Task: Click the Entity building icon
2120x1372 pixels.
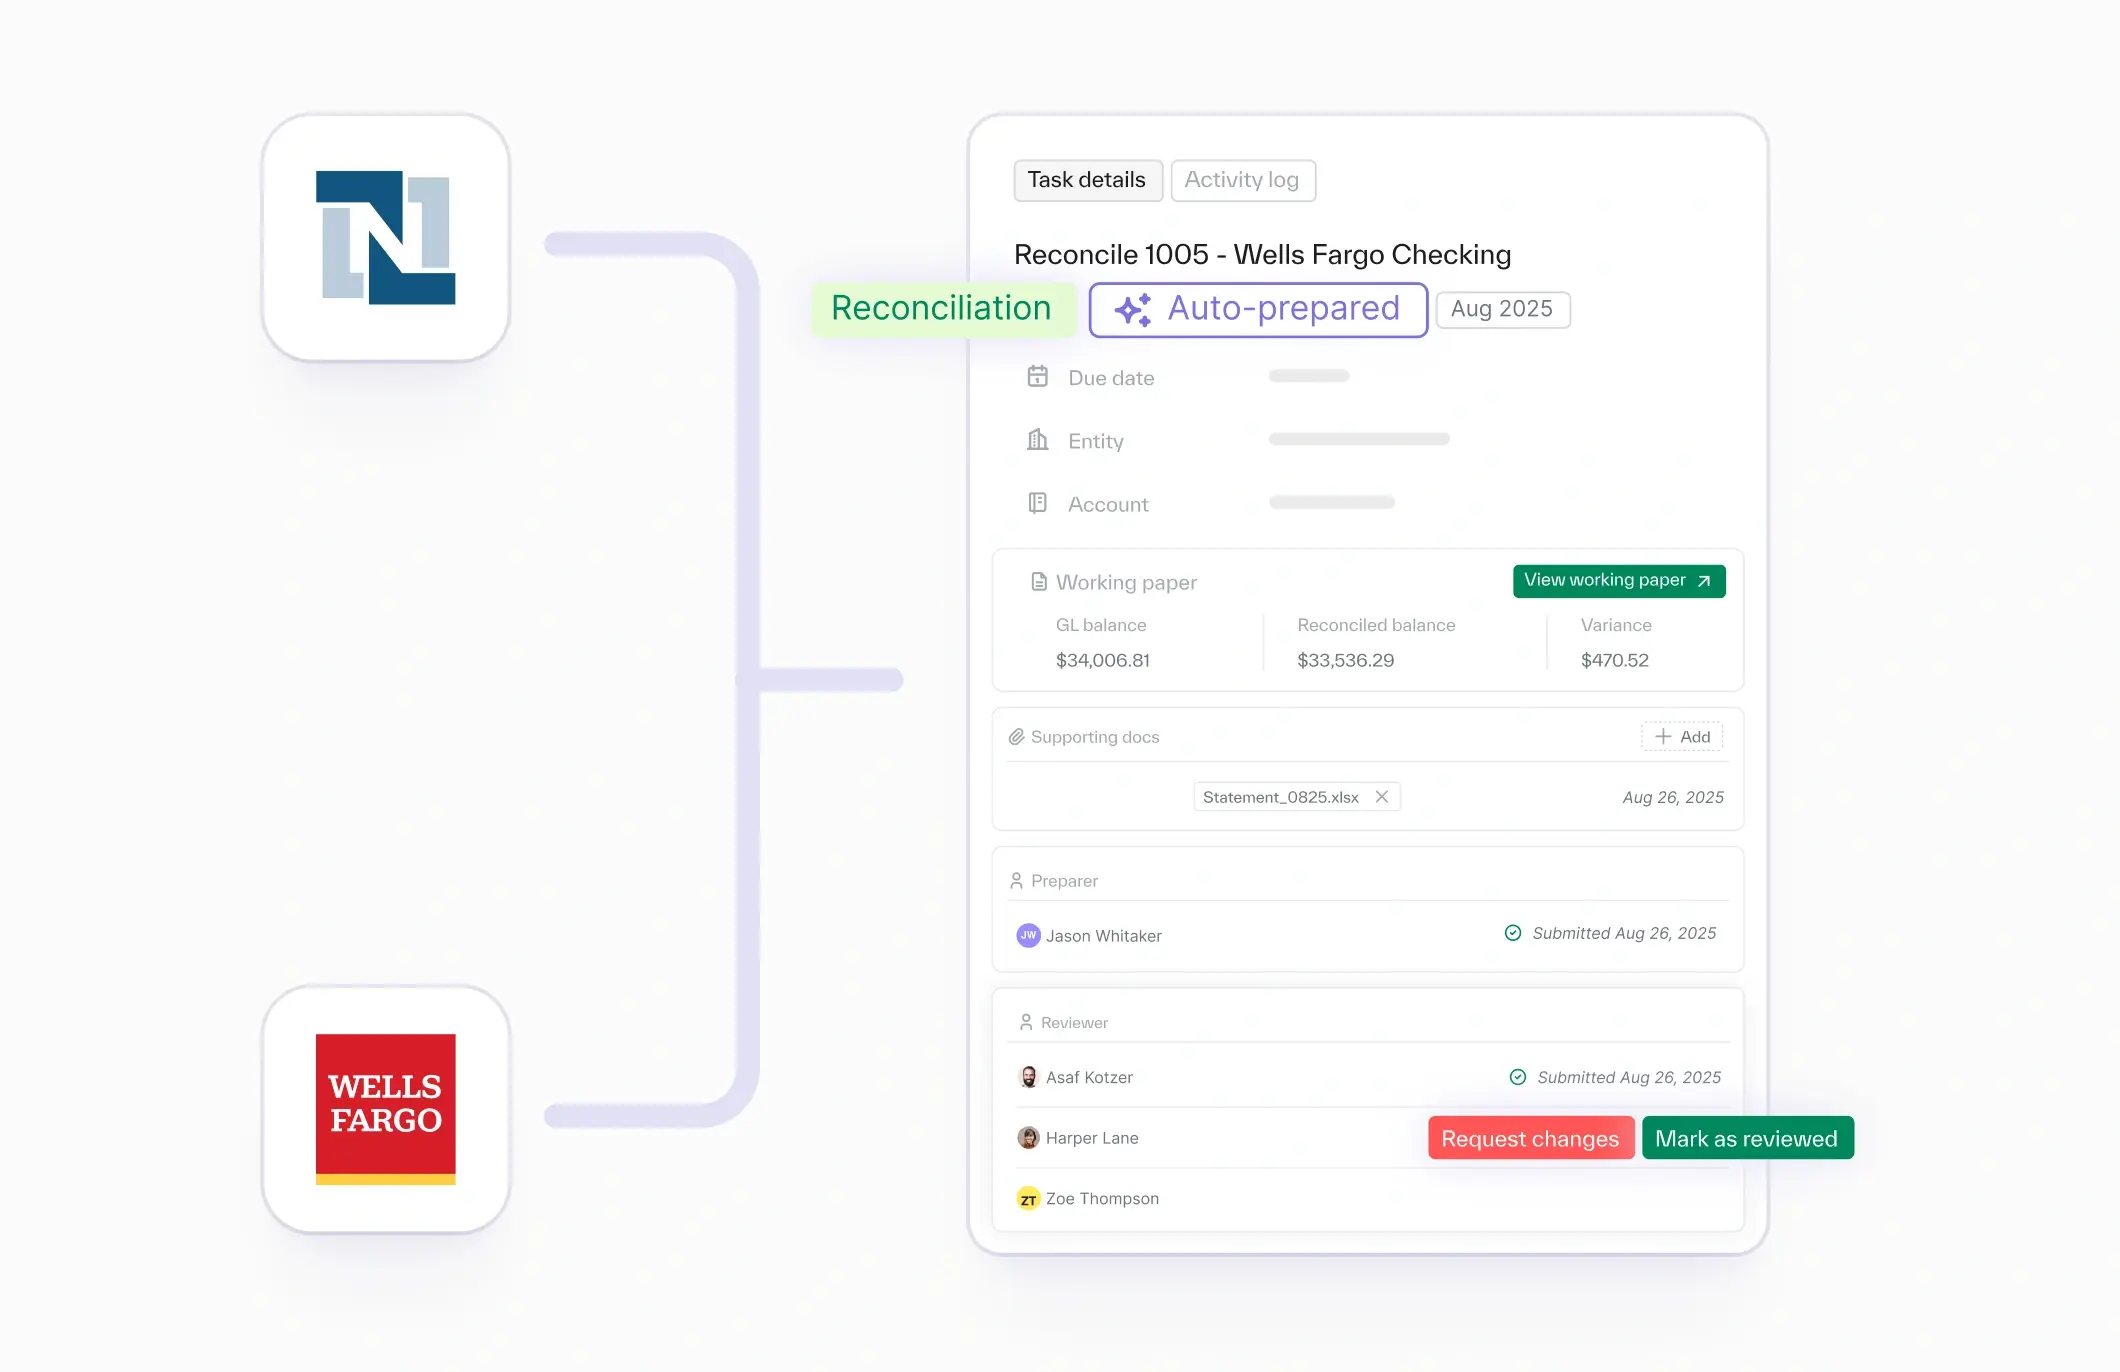Action: click(x=1038, y=440)
